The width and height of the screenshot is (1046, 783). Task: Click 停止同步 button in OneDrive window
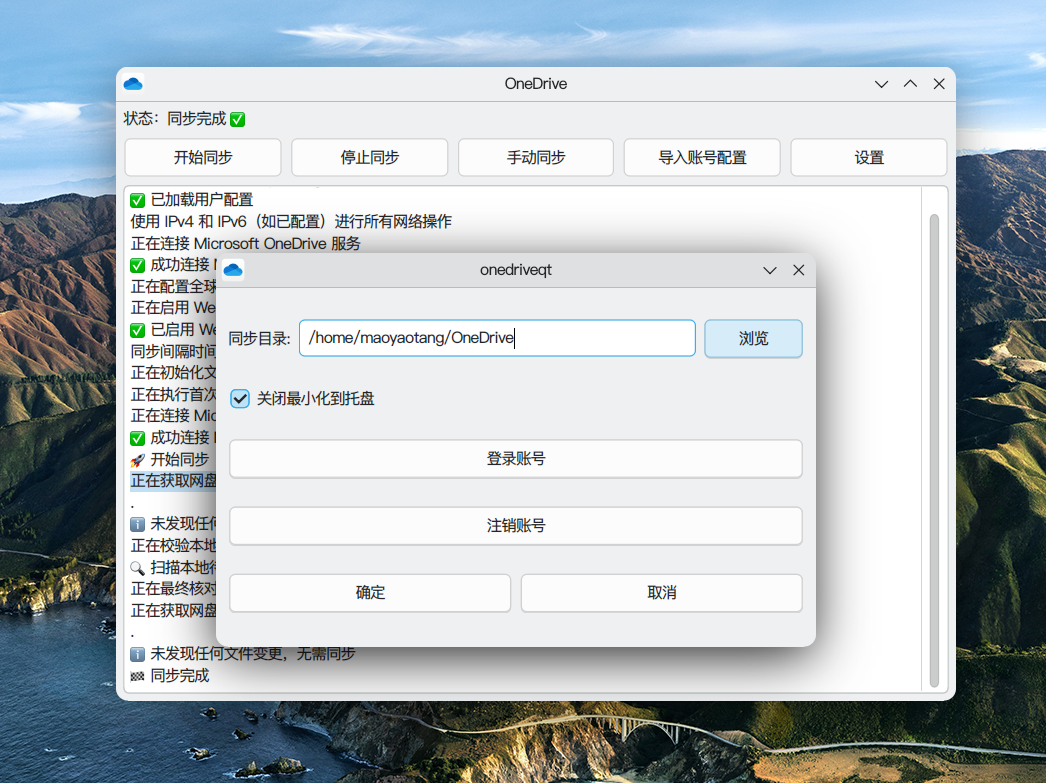click(x=370, y=157)
